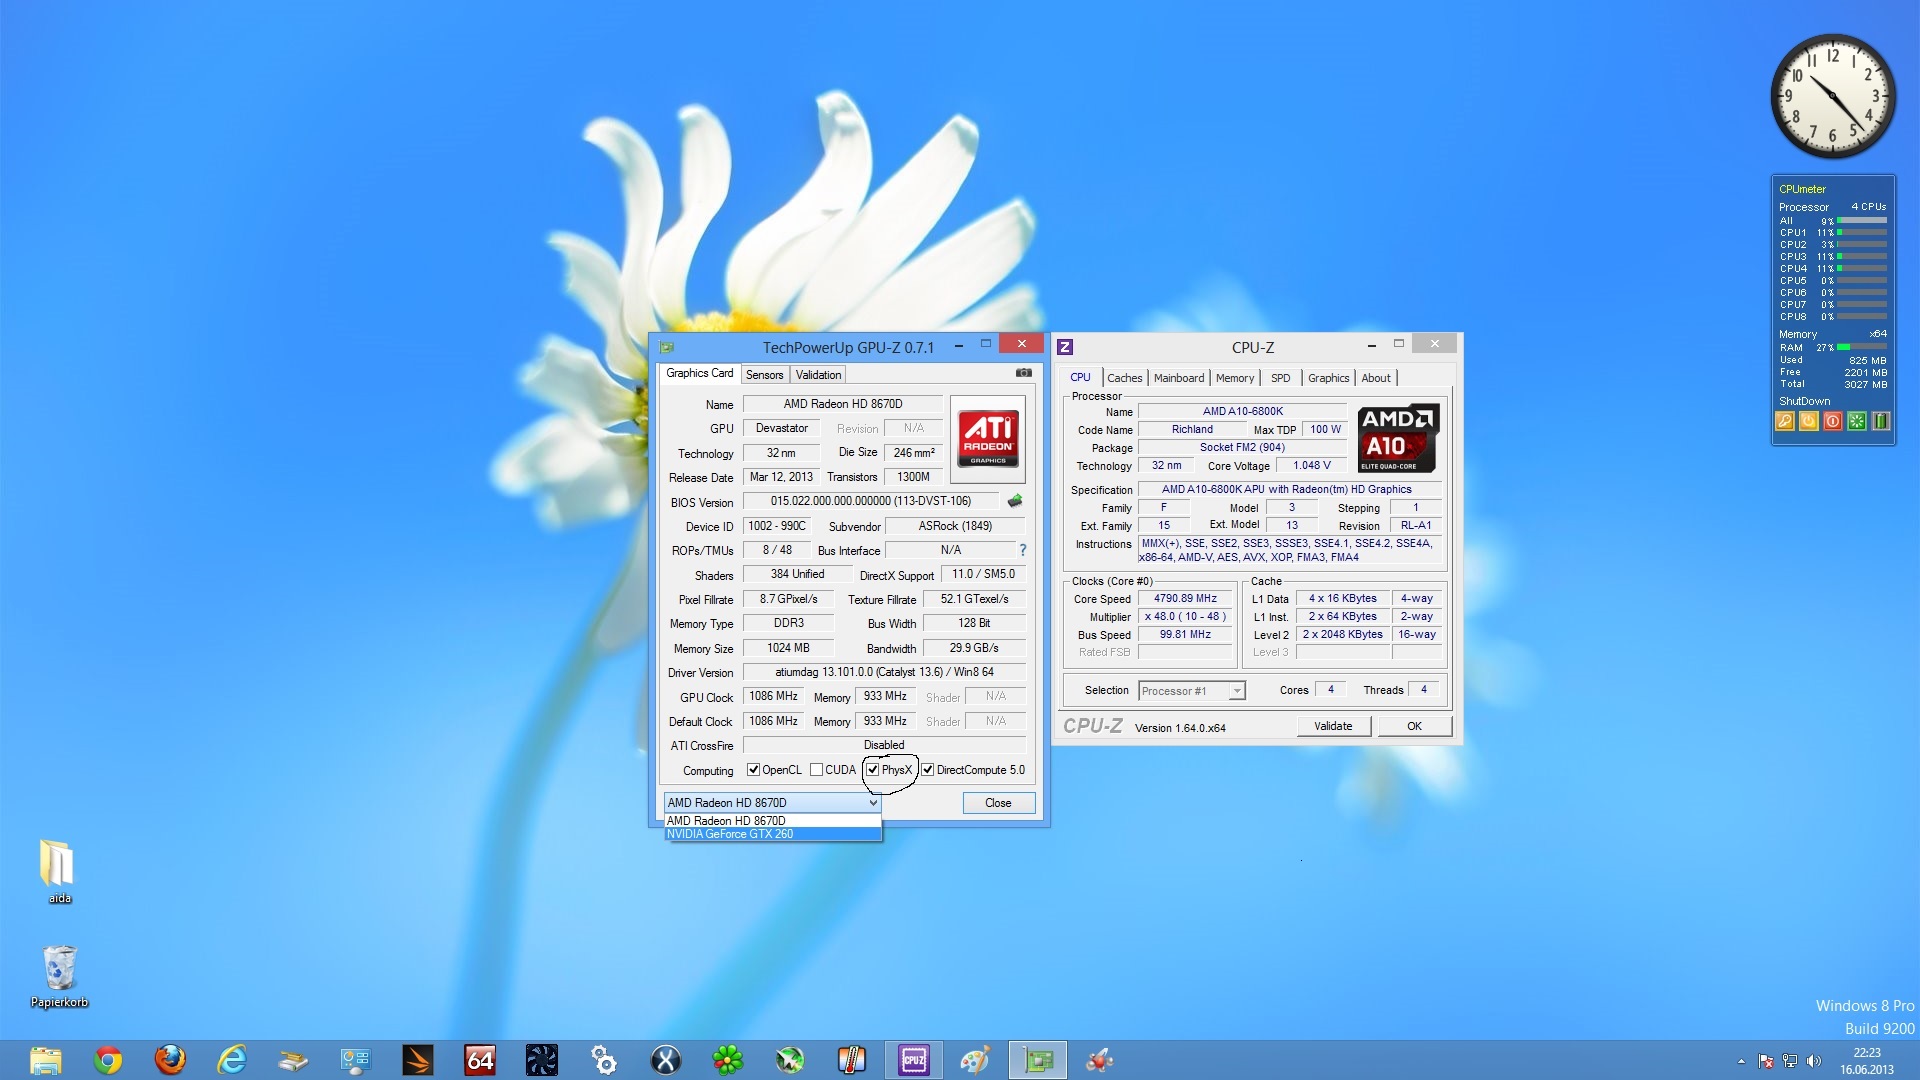The image size is (1920, 1080).
Task: Click the GPU Name field
Action: (842, 404)
